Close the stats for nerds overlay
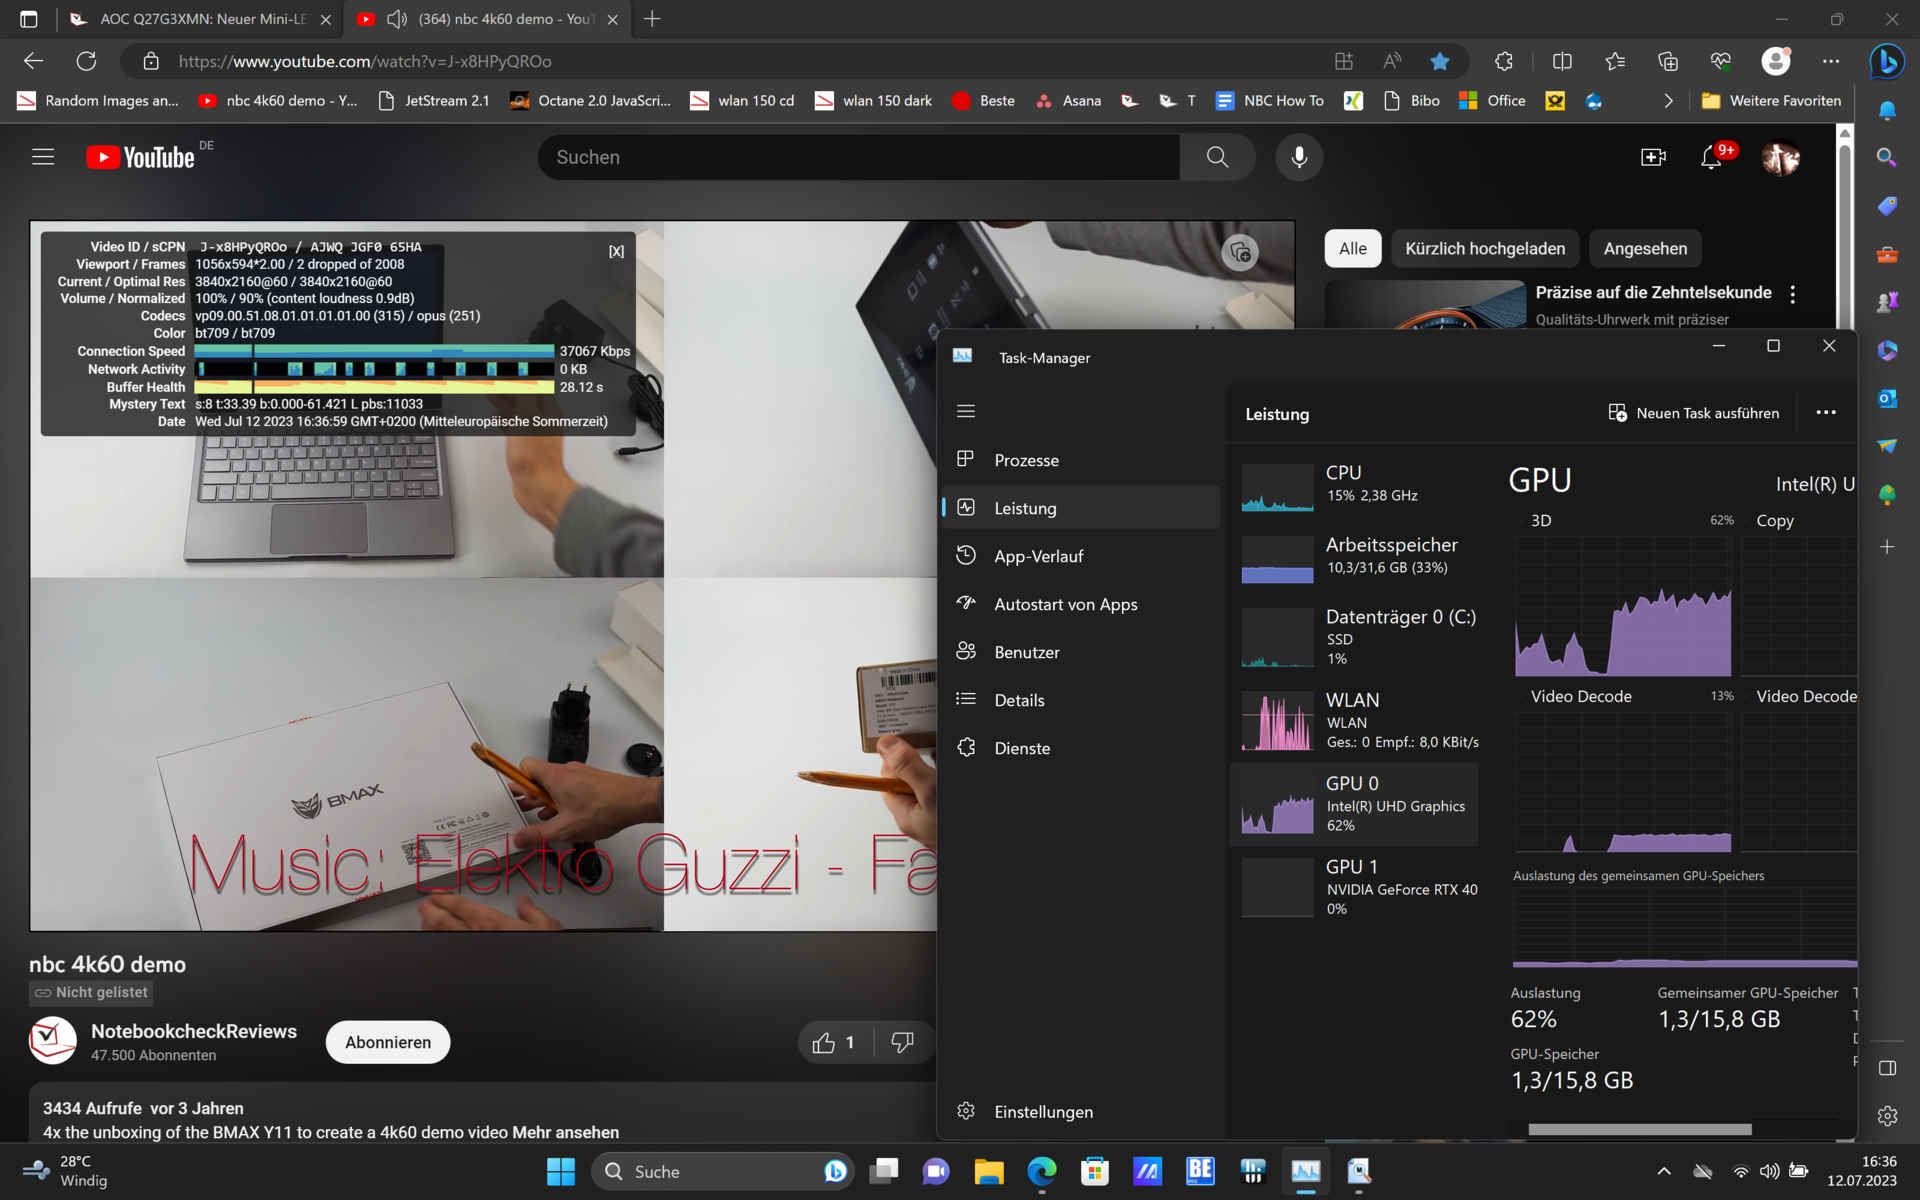 [x=616, y=251]
